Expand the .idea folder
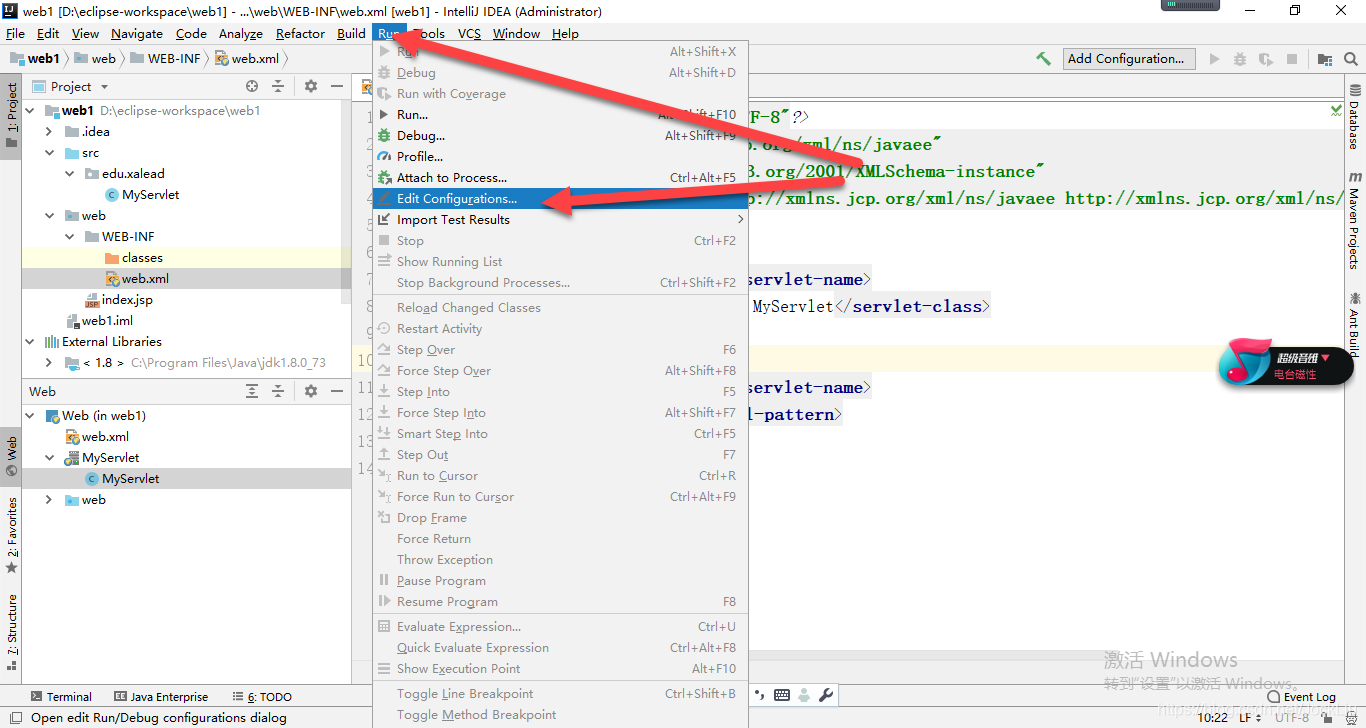This screenshot has height=728, width=1366. coord(49,132)
